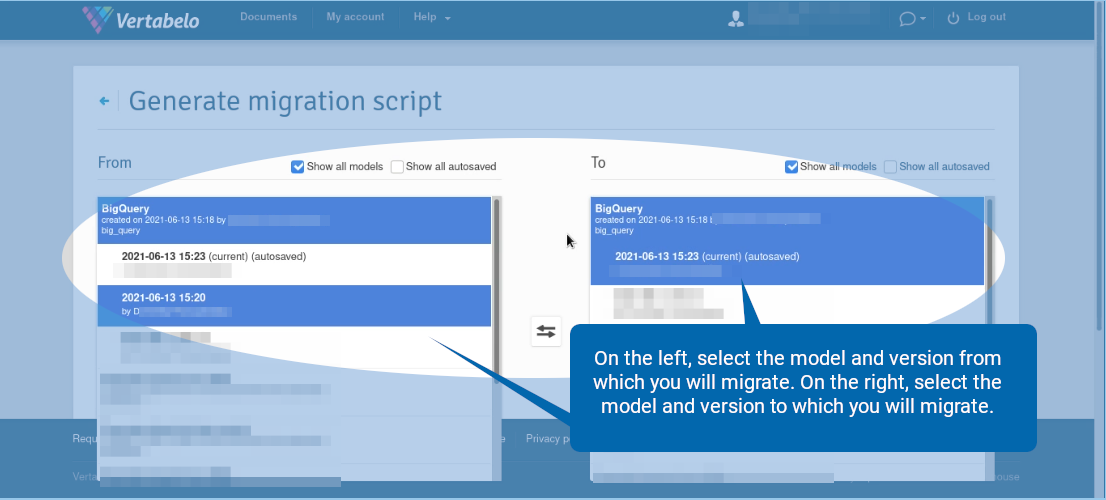Select 2021-06-13 15:23 current version in To list
Screen dimensions: 1106x500
pos(787,264)
